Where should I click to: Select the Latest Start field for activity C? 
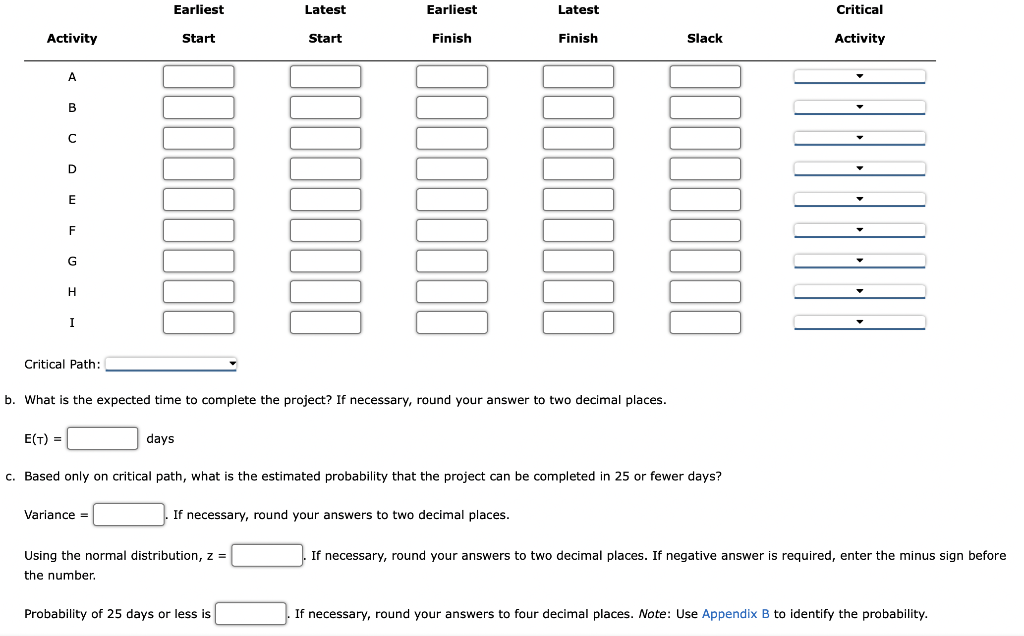(325, 137)
